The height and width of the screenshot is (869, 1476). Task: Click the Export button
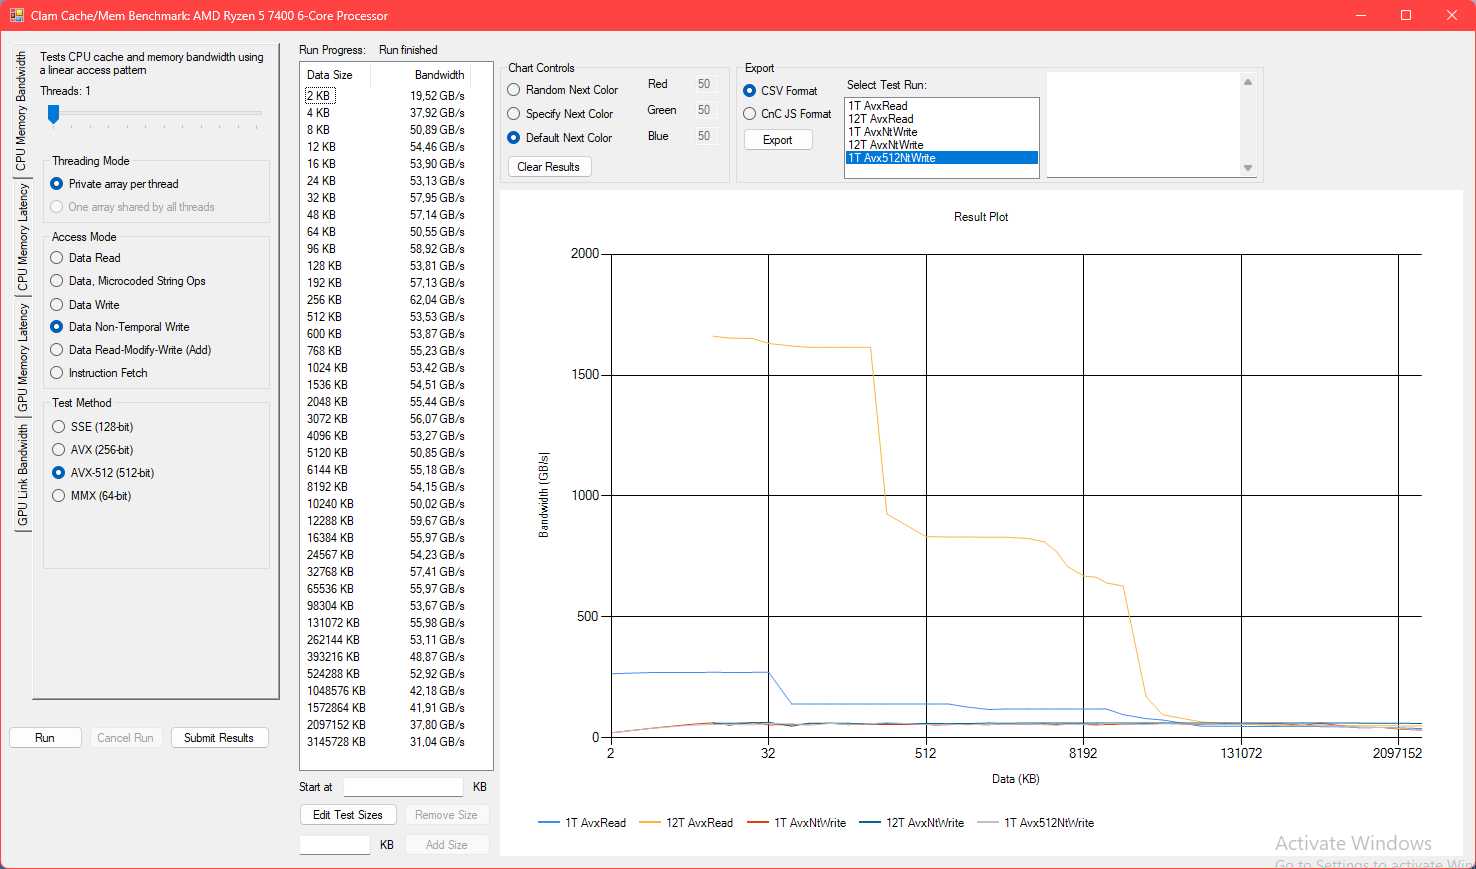tap(777, 140)
